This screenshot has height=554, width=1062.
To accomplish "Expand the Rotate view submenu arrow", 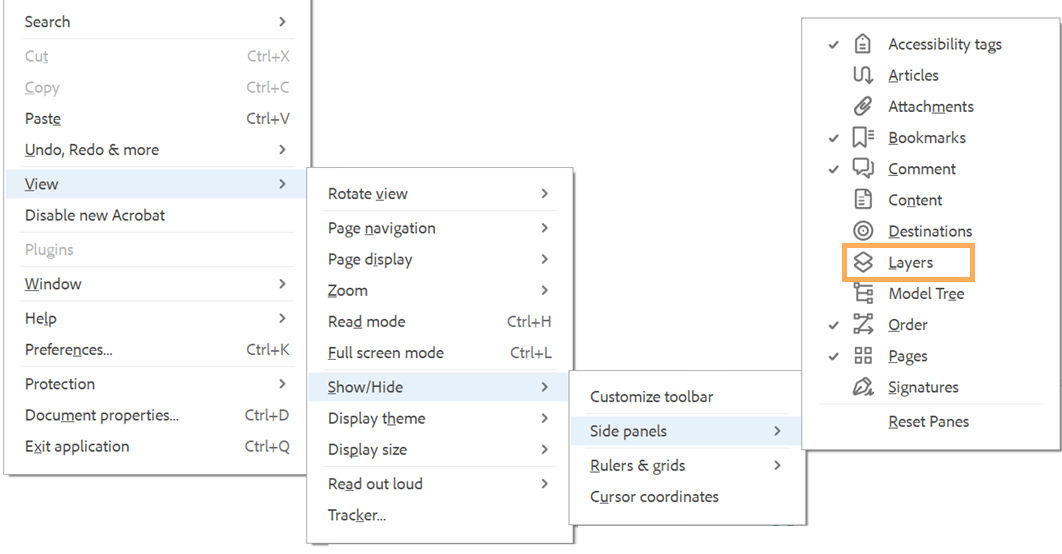I will click(545, 194).
